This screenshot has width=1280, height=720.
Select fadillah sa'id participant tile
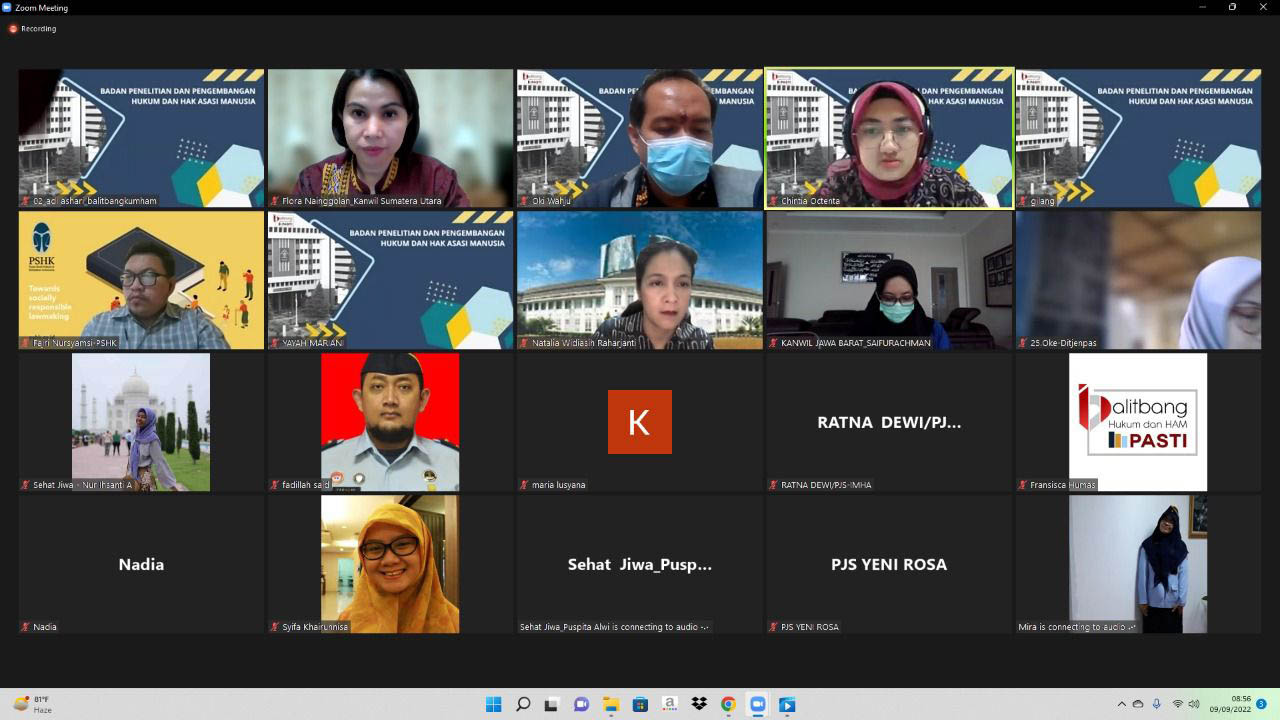(390, 422)
